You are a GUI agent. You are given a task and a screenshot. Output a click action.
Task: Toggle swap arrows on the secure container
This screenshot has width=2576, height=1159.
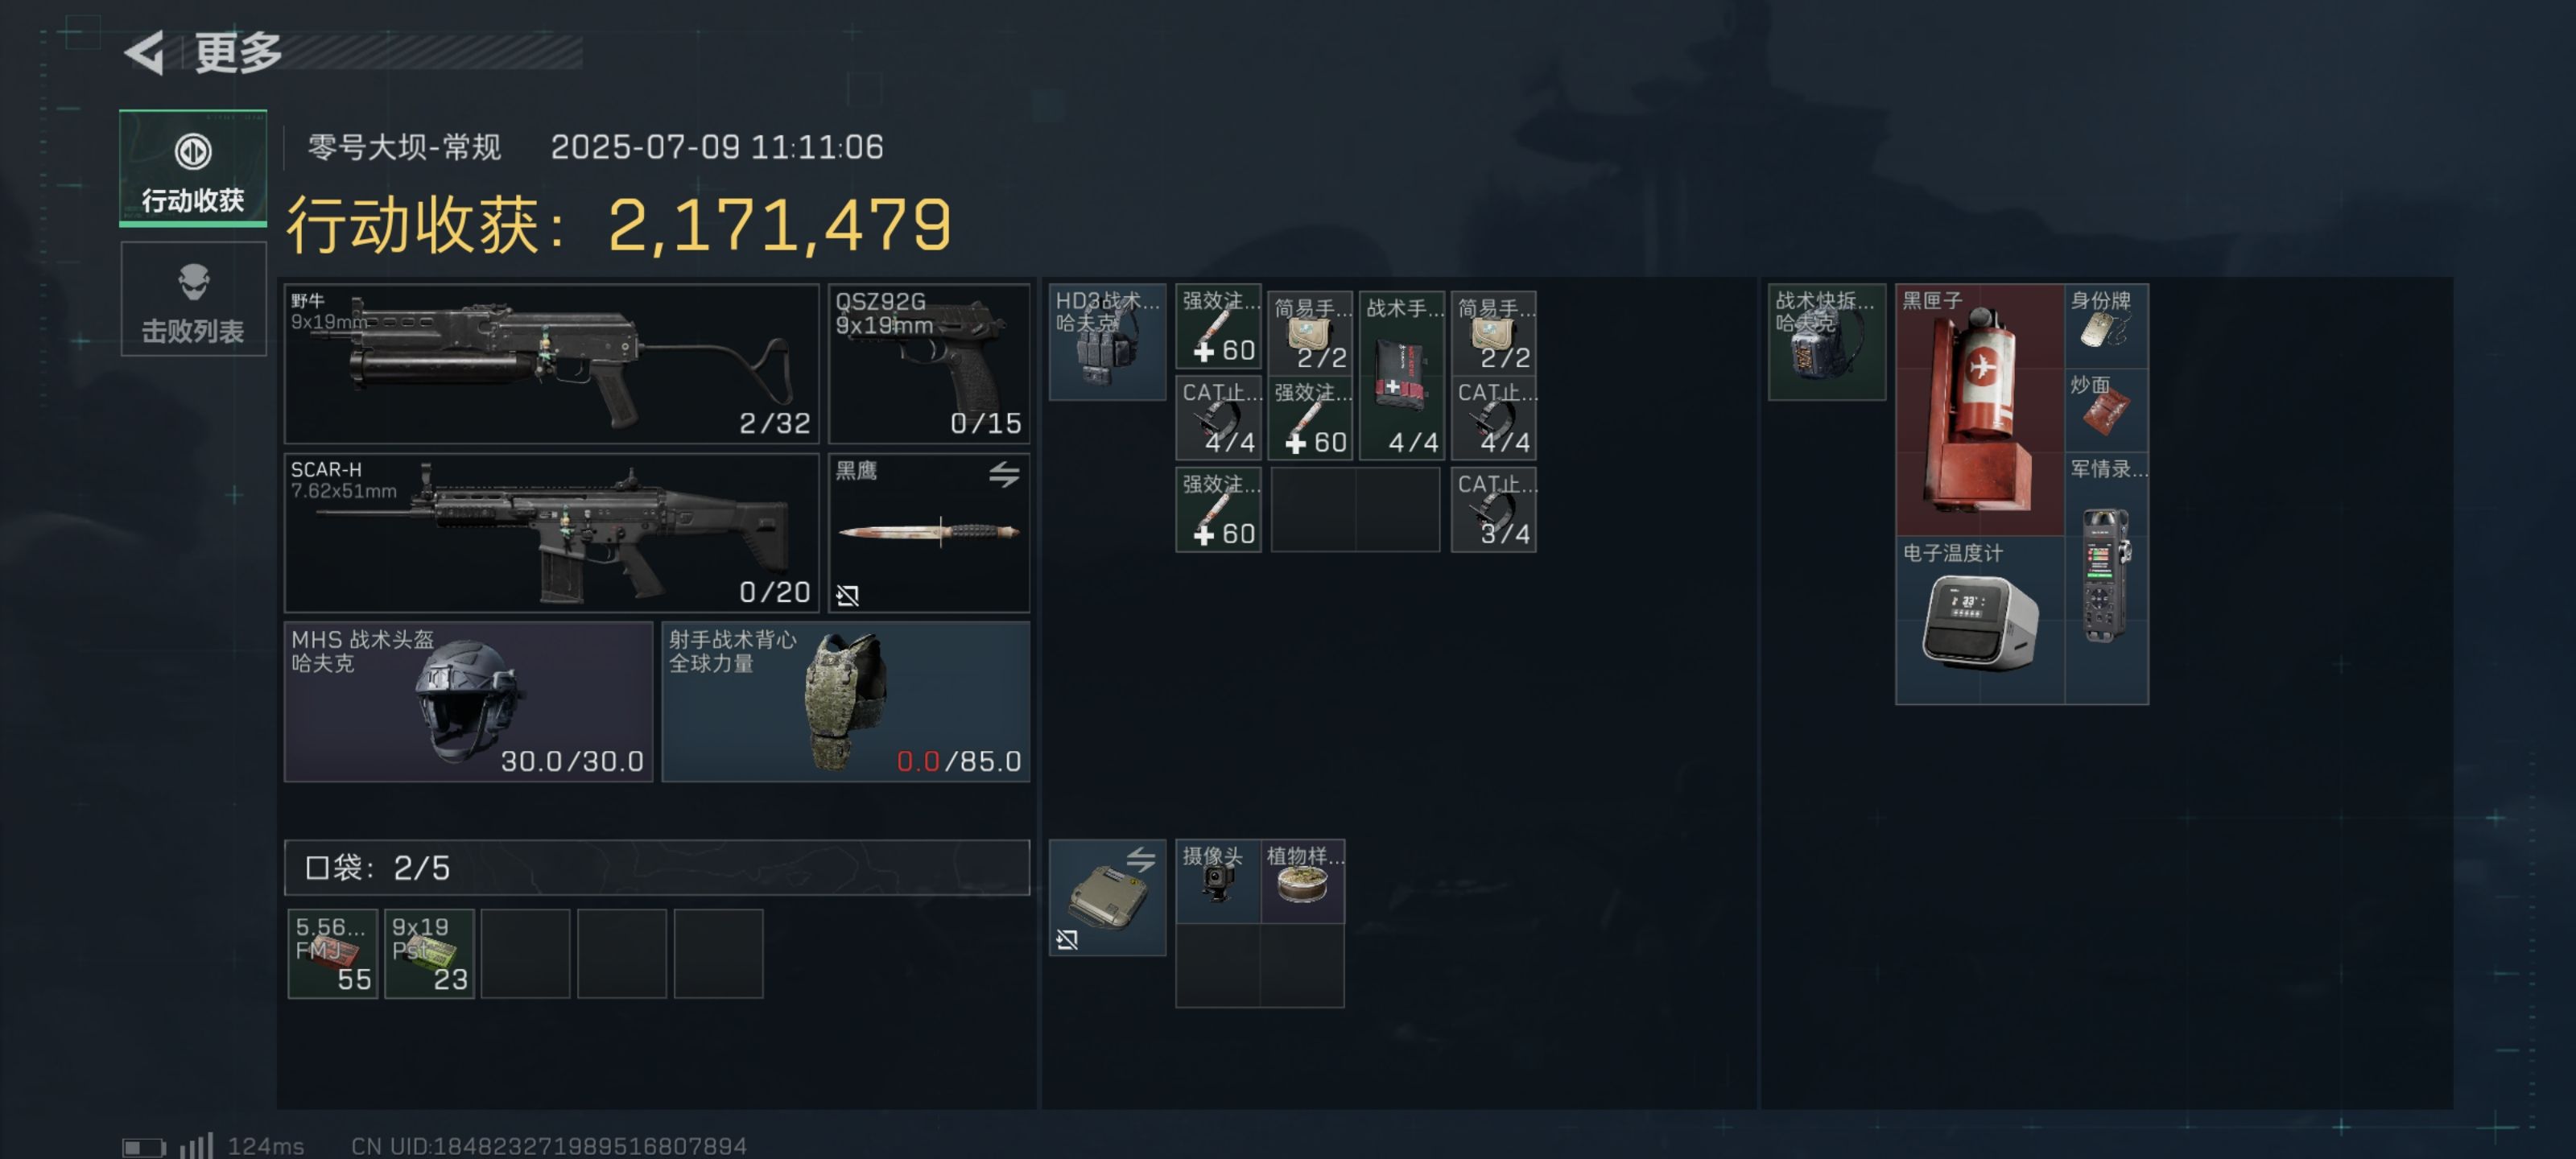pos(1141,858)
